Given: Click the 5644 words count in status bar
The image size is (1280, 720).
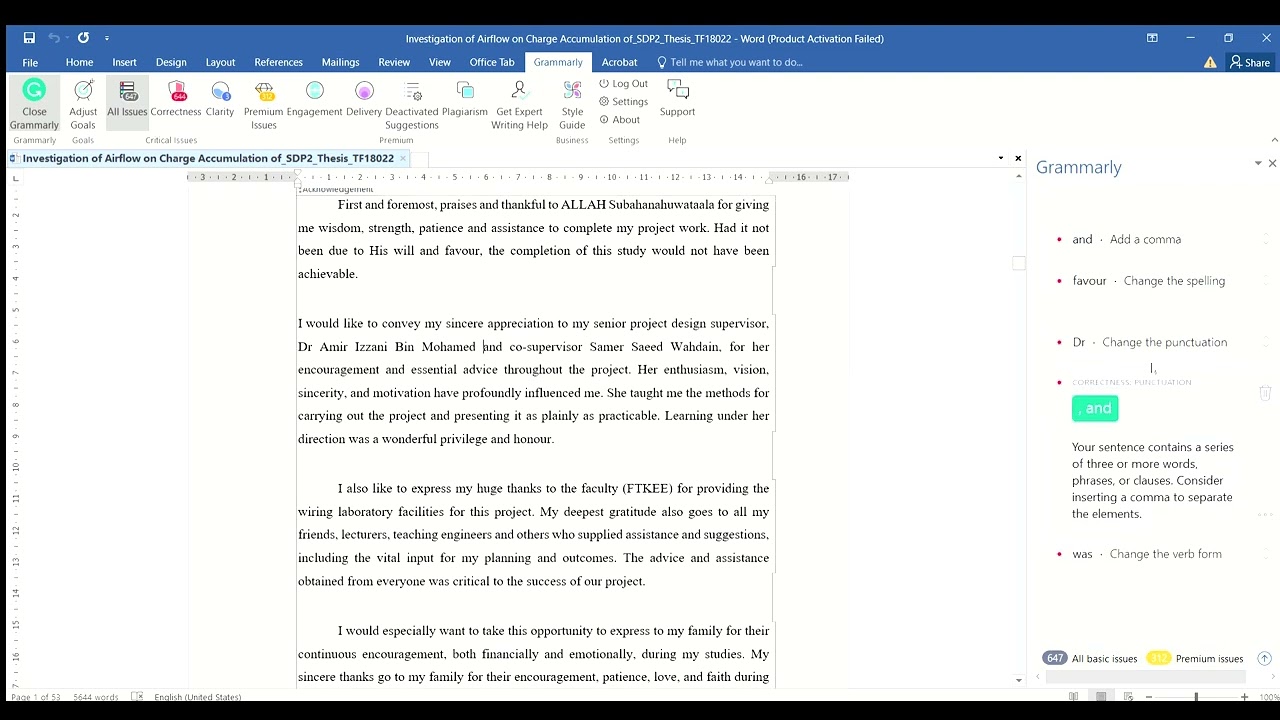Looking at the screenshot, I should click(96, 697).
